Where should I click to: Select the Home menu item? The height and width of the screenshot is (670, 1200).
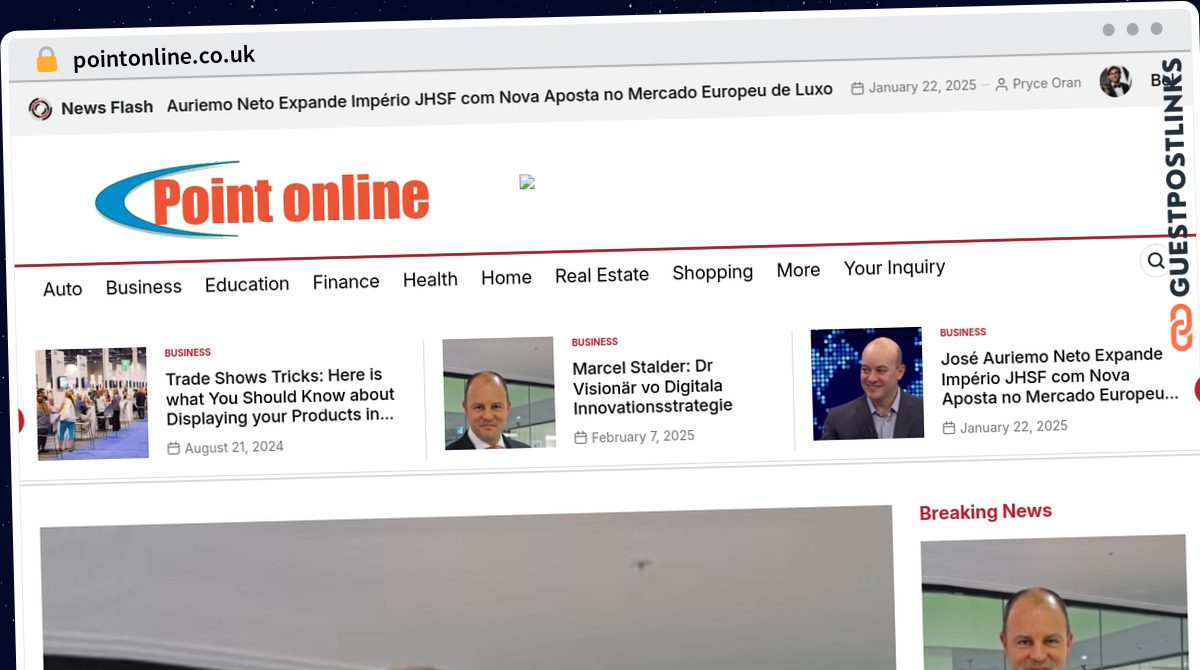pyautogui.click(x=506, y=278)
